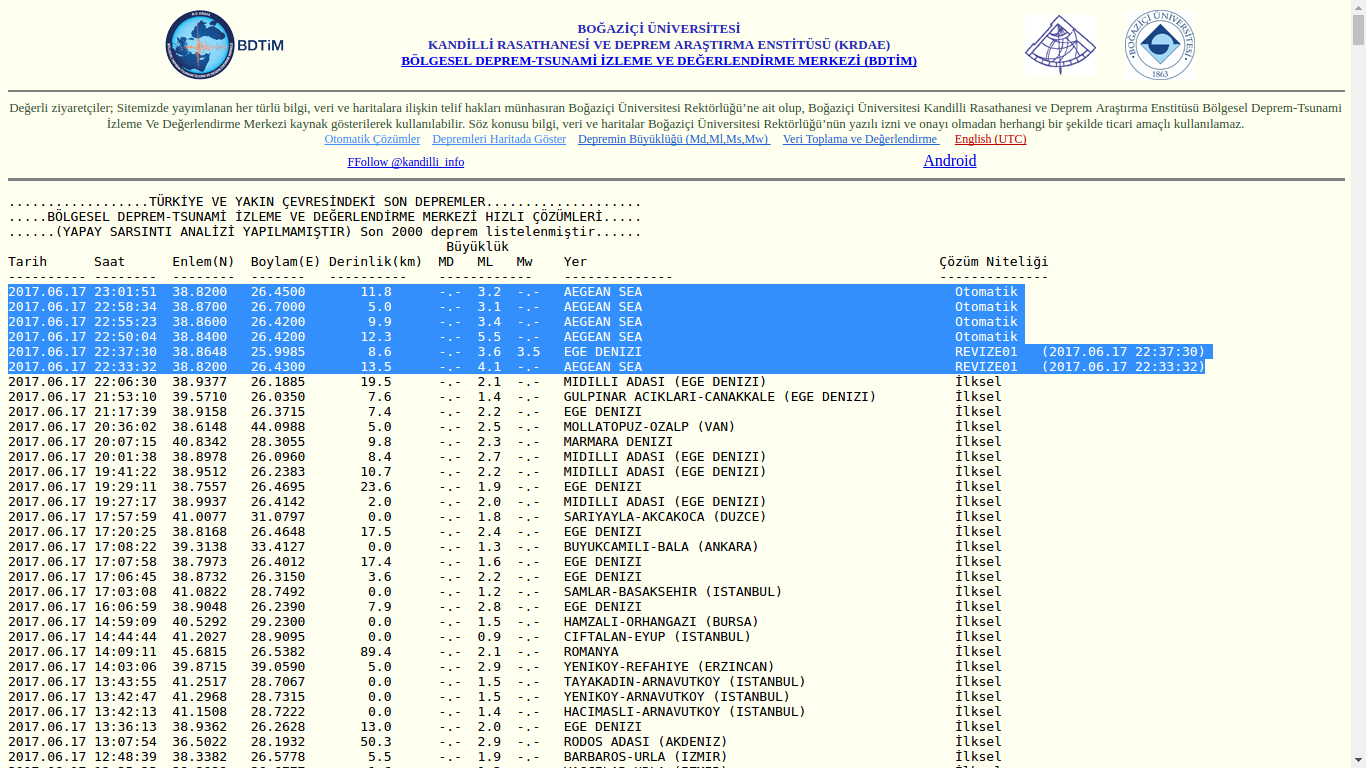Click the 22:06:30 MIDILLI ADASI (EGE DENIZI) entry
Screen dimensions: 1366x768
(x=665, y=382)
